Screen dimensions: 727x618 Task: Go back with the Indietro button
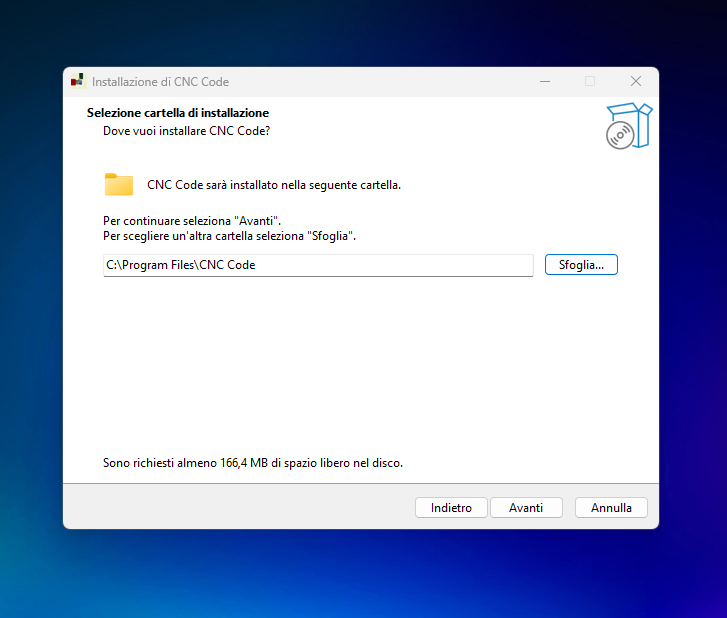tap(451, 508)
